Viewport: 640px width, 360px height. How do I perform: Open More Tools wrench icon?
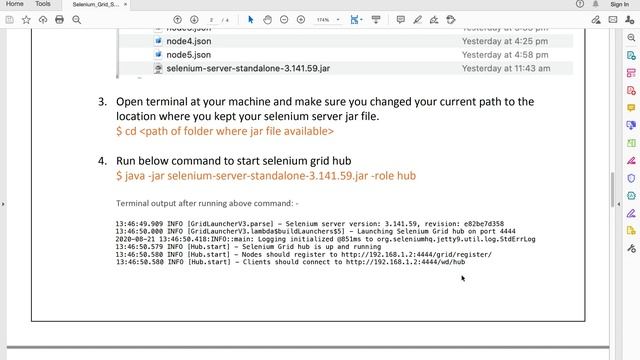pyautogui.click(x=631, y=248)
